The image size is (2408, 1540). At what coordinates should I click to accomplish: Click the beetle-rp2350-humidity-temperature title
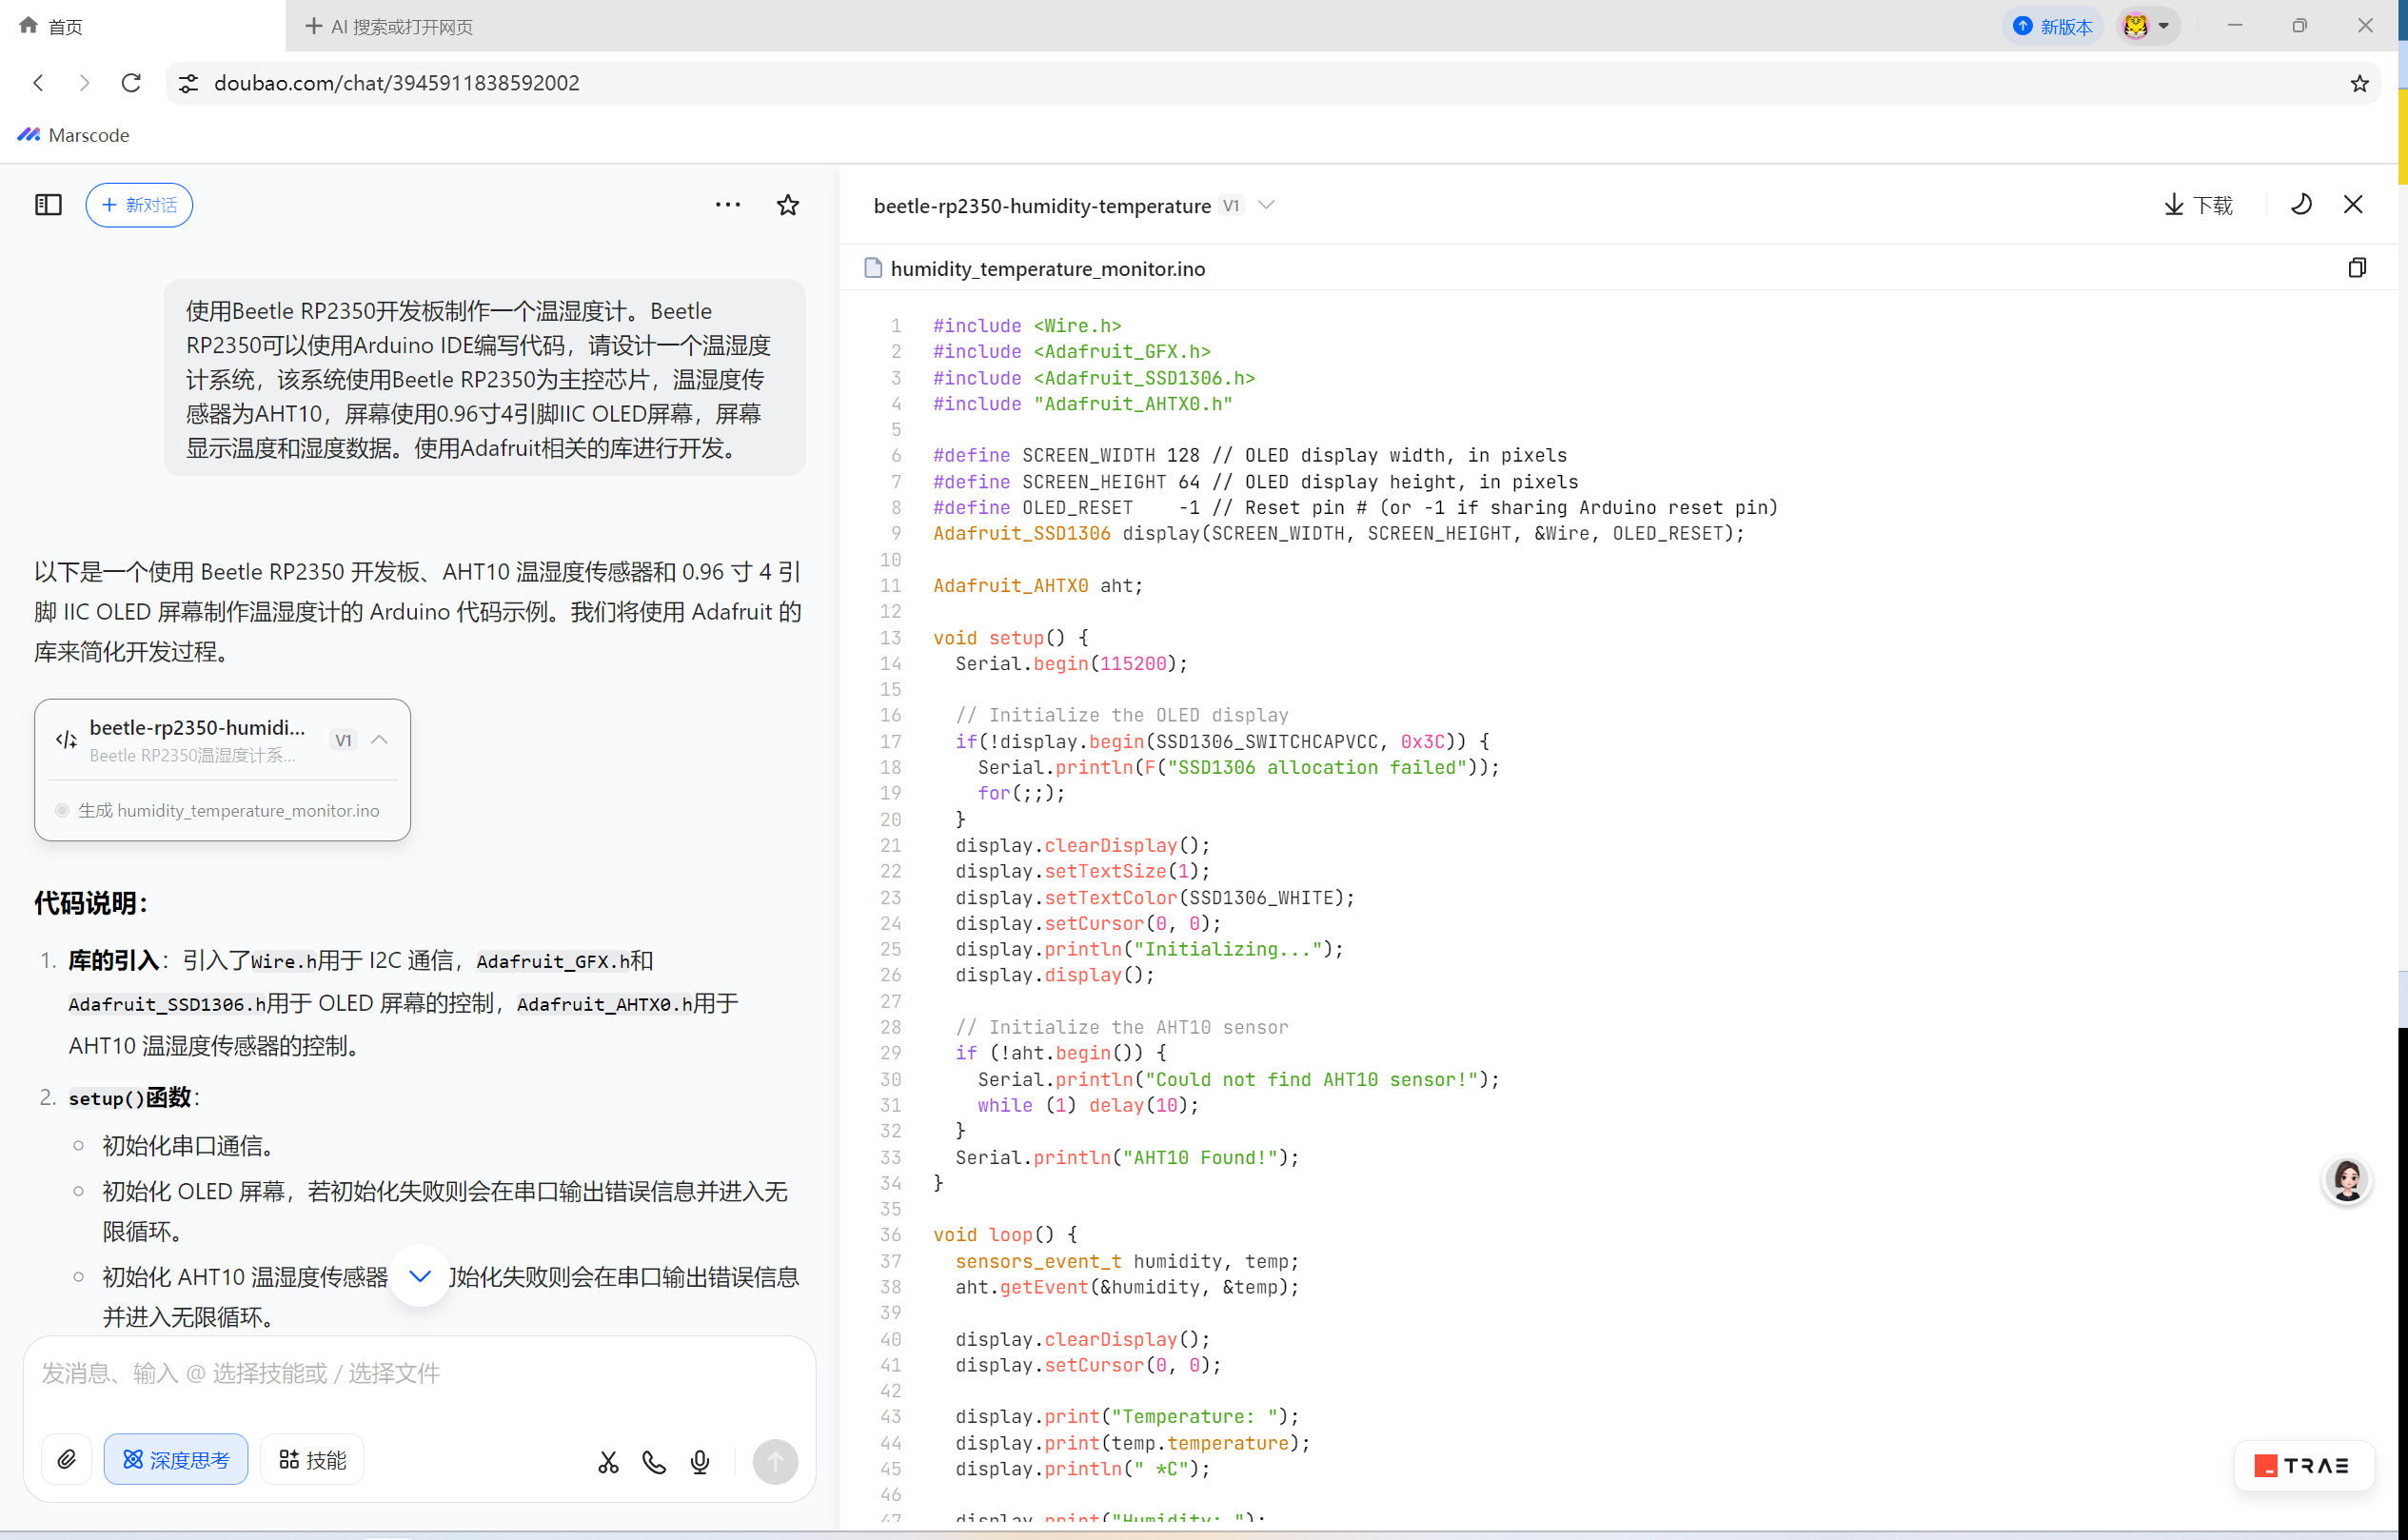pyautogui.click(x=1042, y=205)
